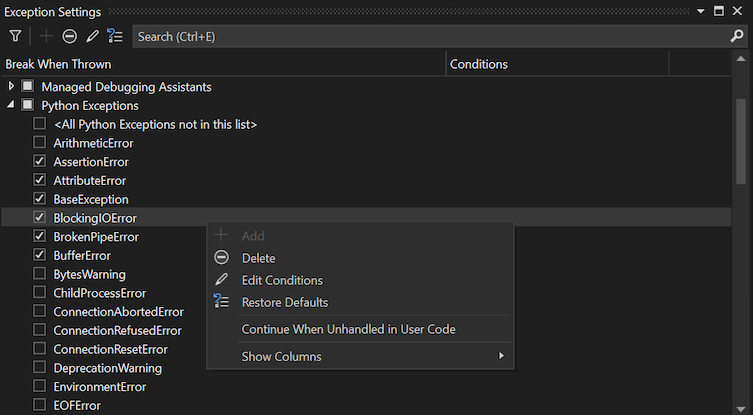Select Delete in the context menu

coord(258,258)
